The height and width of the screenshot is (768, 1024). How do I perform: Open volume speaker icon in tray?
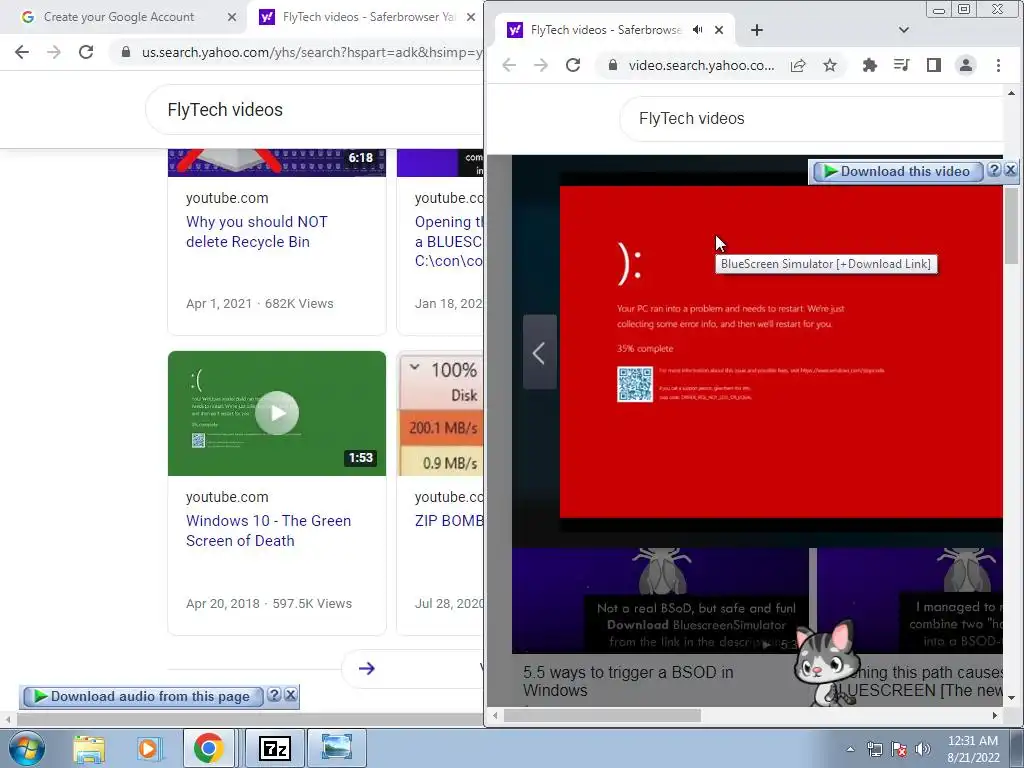[x=923, y=749]
